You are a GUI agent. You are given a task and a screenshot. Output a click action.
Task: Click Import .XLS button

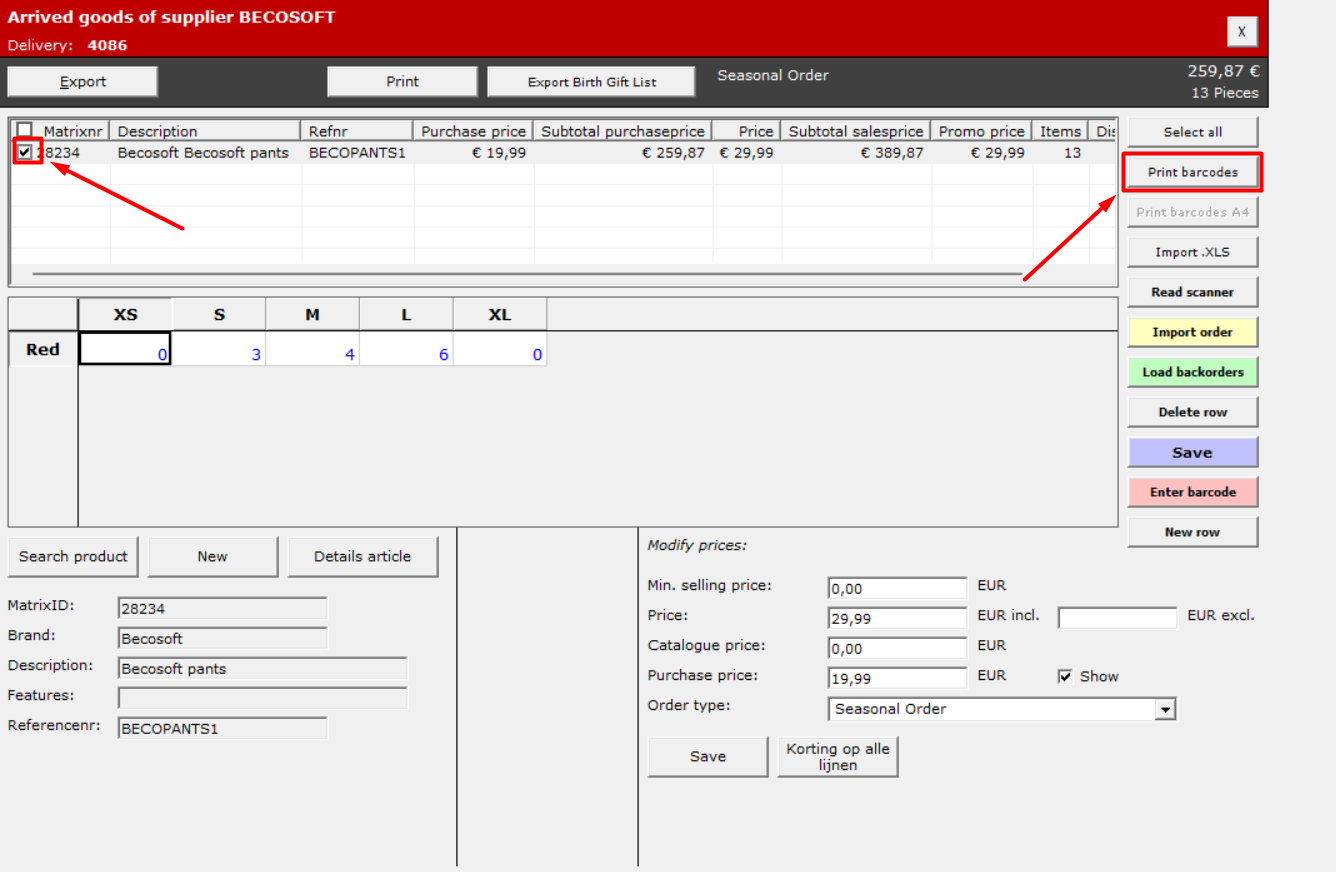pos(1192,252)
